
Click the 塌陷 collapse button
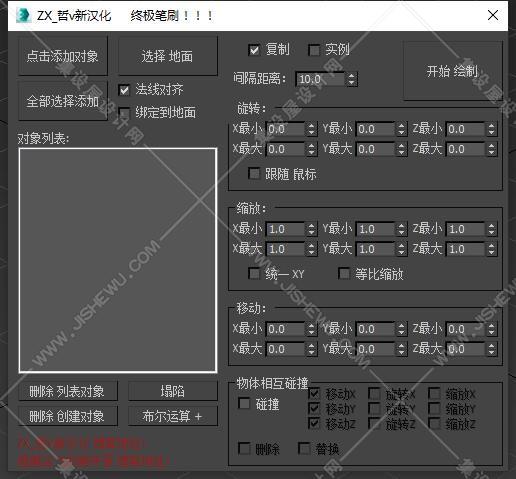pos(173,391)
